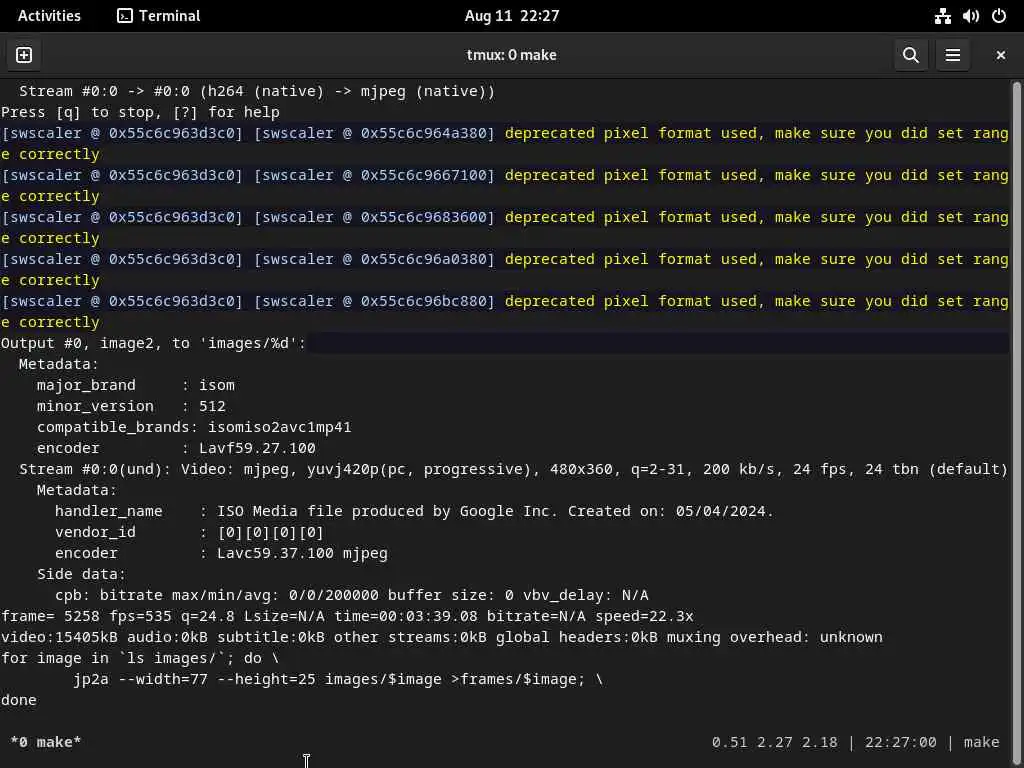This screenshot has height=768, width=1024.
Task: Select tmux window '0 make' in status bar
Action: (x=46, y=742)
